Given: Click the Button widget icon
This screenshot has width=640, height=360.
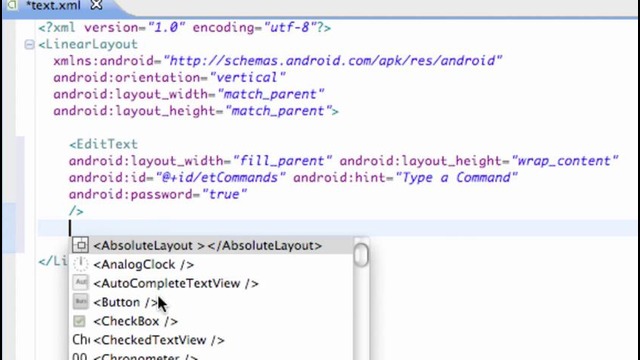Looking at the screenshot, I should coord(80,302).
